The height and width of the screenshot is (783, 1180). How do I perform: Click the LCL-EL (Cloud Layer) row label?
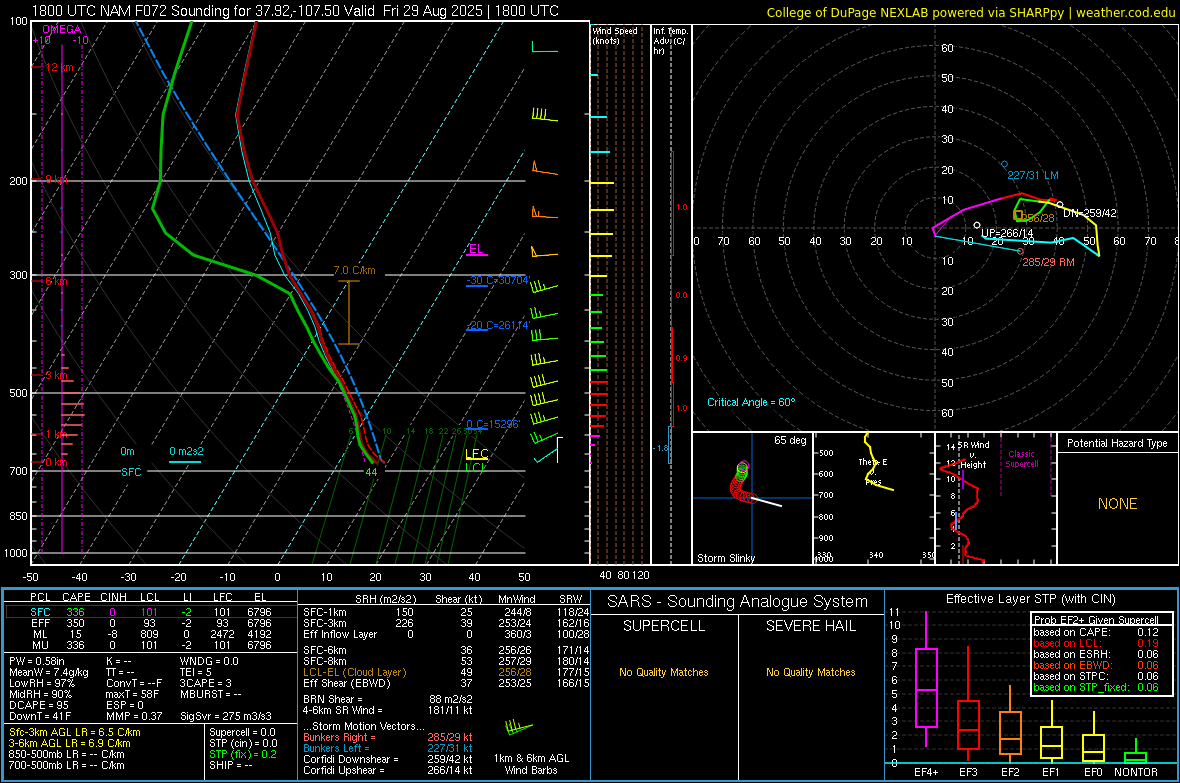[354, 672]
